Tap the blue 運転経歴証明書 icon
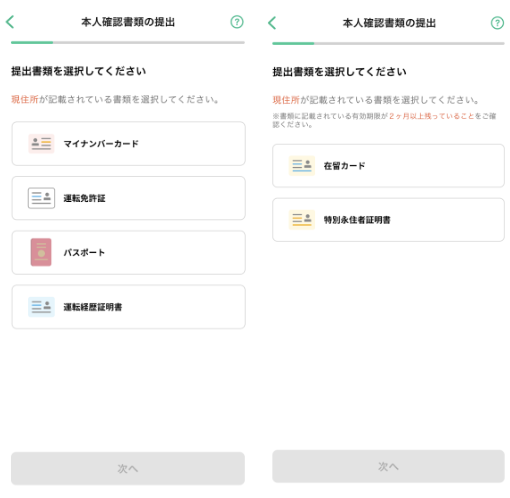The height and width of the screenshot is (498, 510). 41,307
